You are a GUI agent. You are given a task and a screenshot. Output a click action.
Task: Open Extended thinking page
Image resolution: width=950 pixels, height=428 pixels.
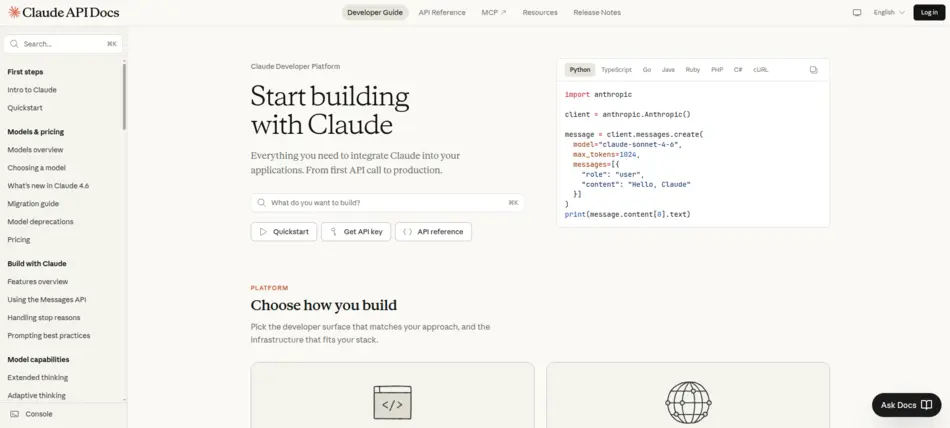(38, 377)
